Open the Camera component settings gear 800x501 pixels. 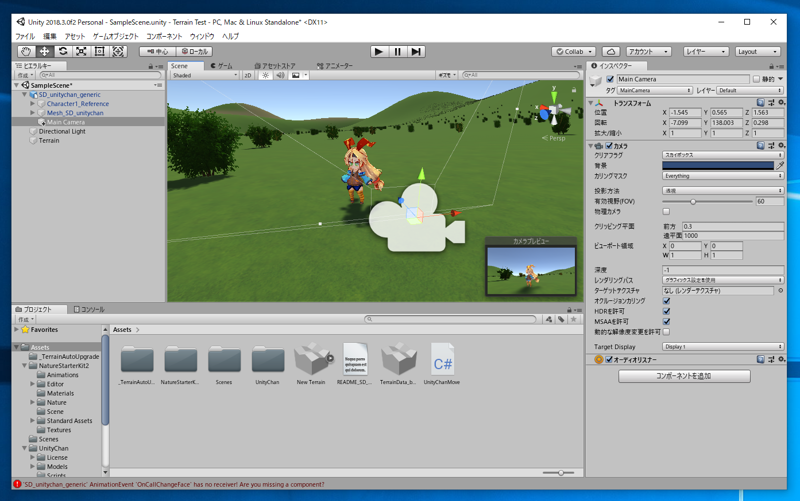[781, 145]
